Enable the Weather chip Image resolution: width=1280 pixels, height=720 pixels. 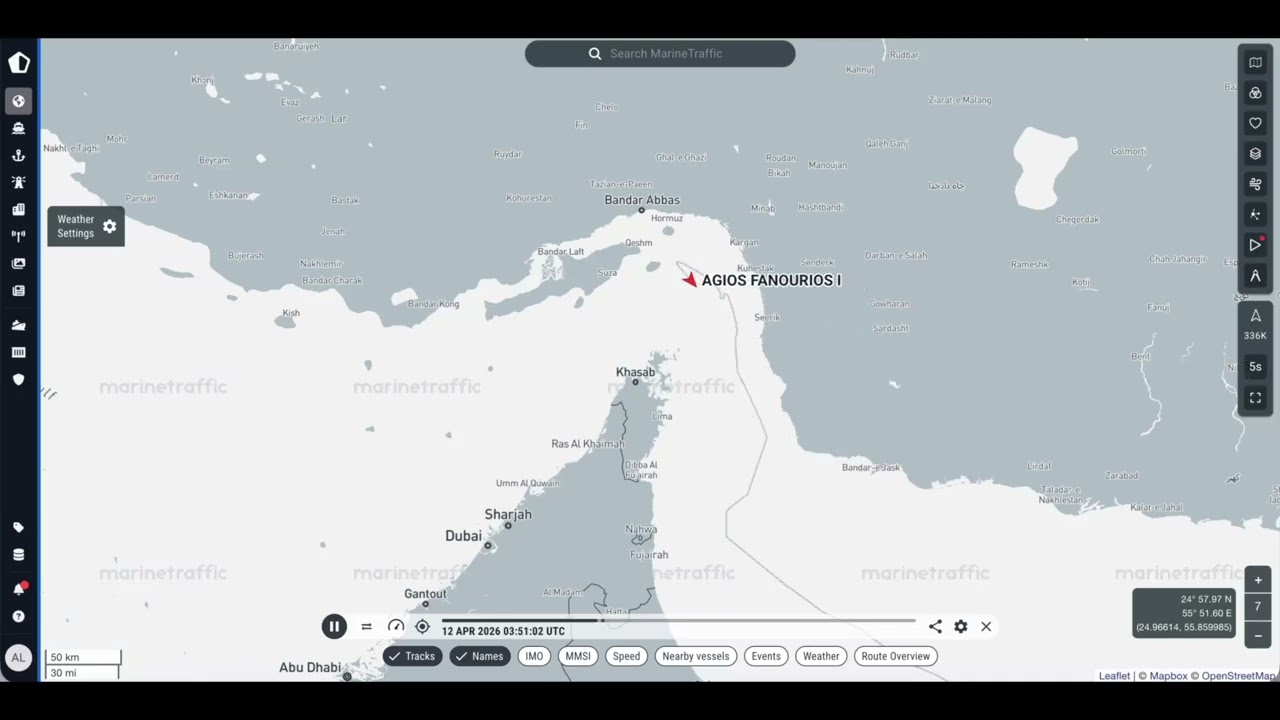tap(821, 656)
